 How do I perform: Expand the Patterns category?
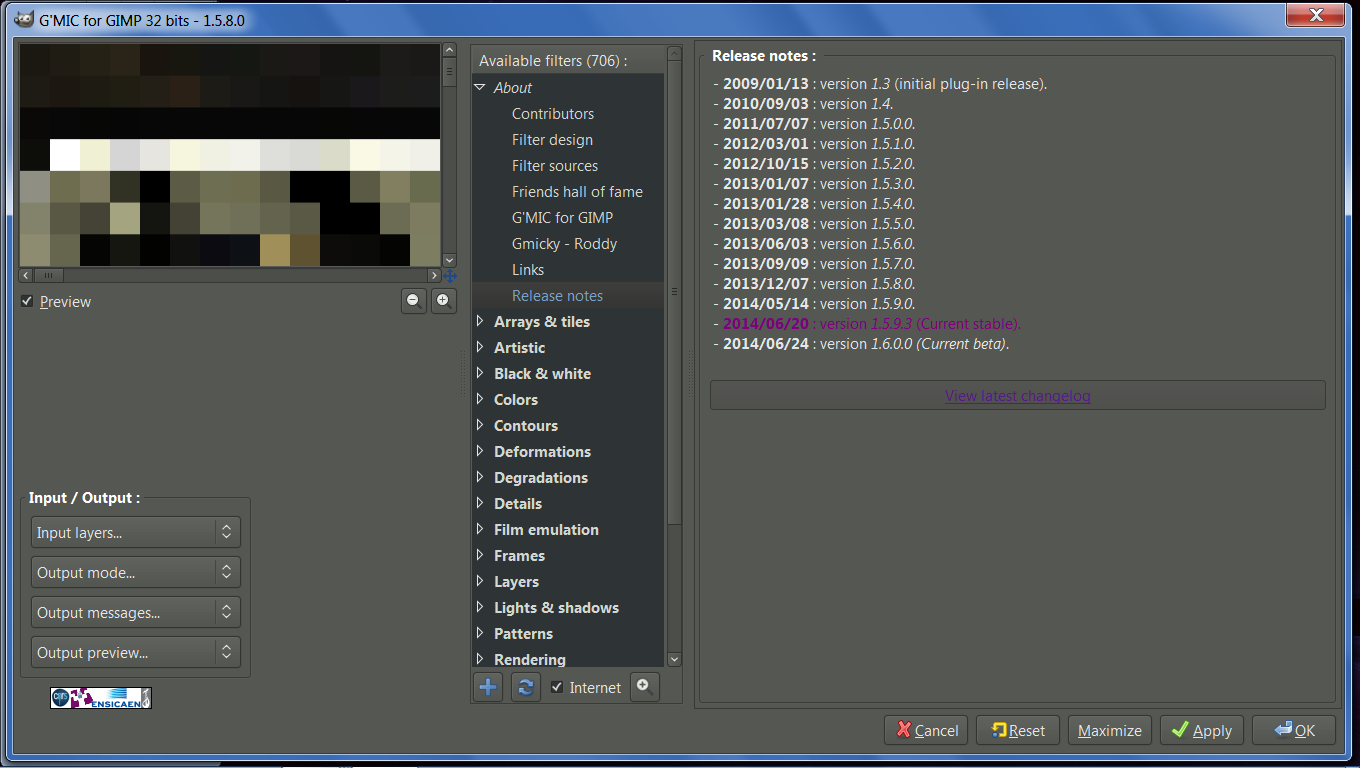pos(481,633)
